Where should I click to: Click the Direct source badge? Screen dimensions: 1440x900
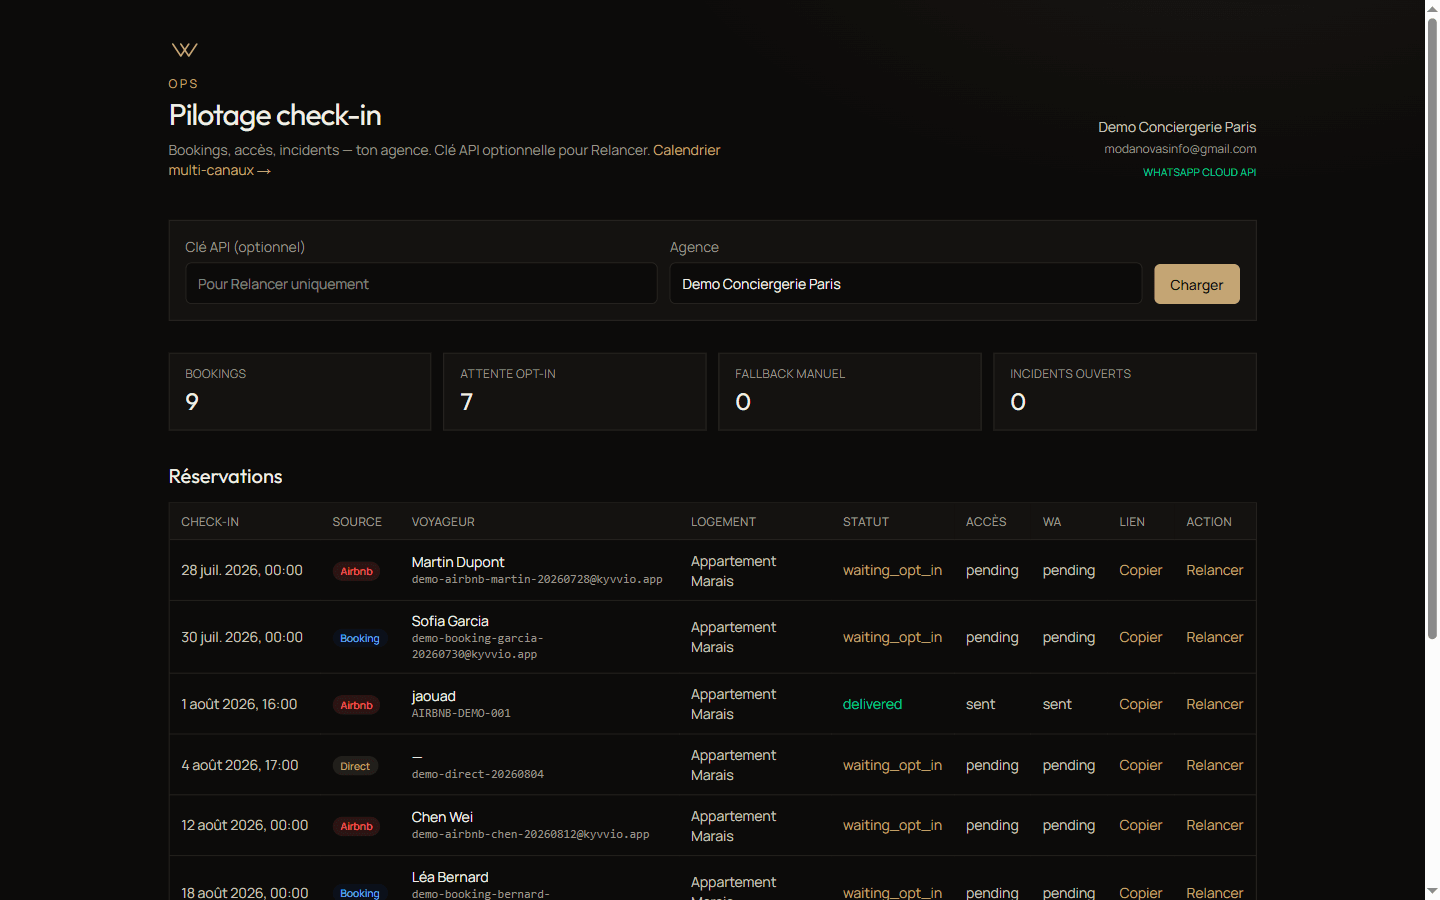coord(355,766)
